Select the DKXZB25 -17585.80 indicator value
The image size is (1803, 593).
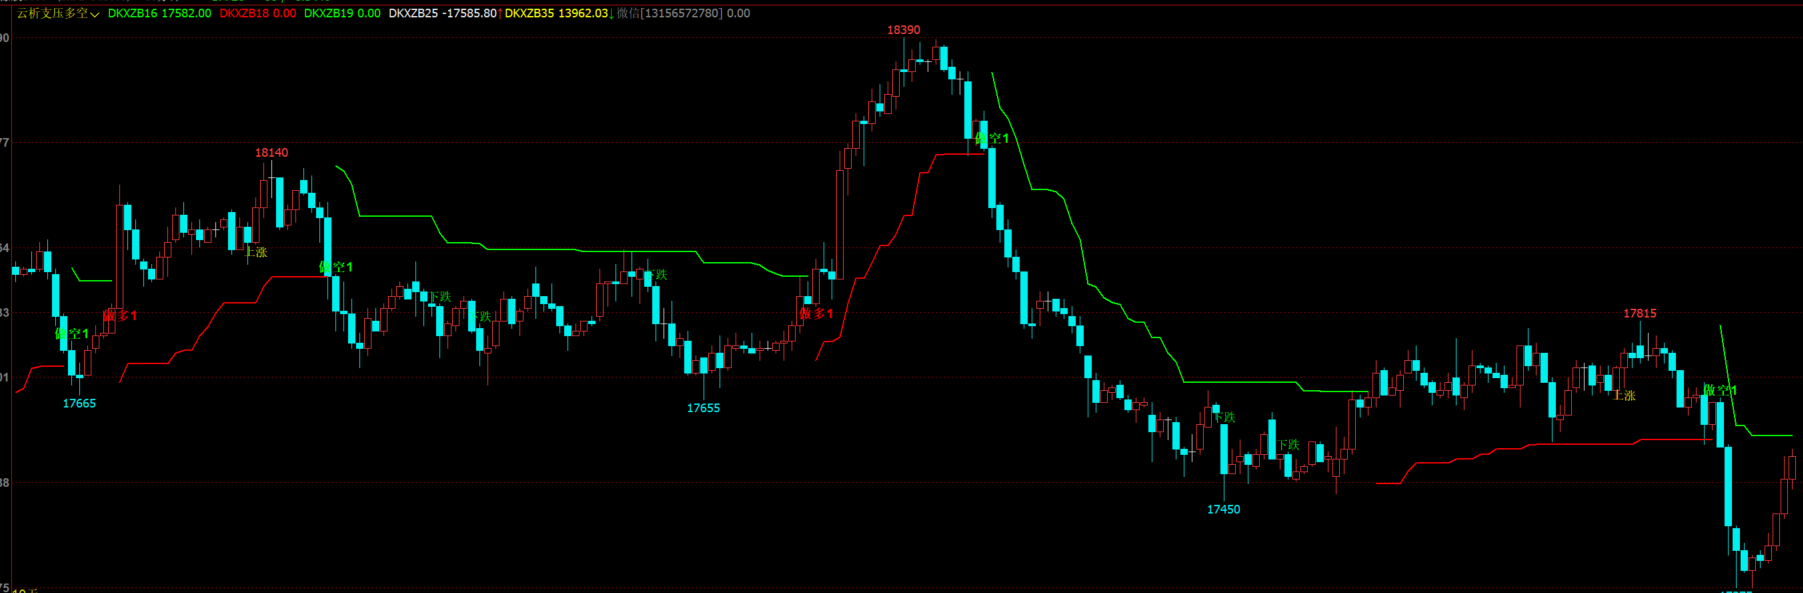pyautogui.click(x=443, y=13)
